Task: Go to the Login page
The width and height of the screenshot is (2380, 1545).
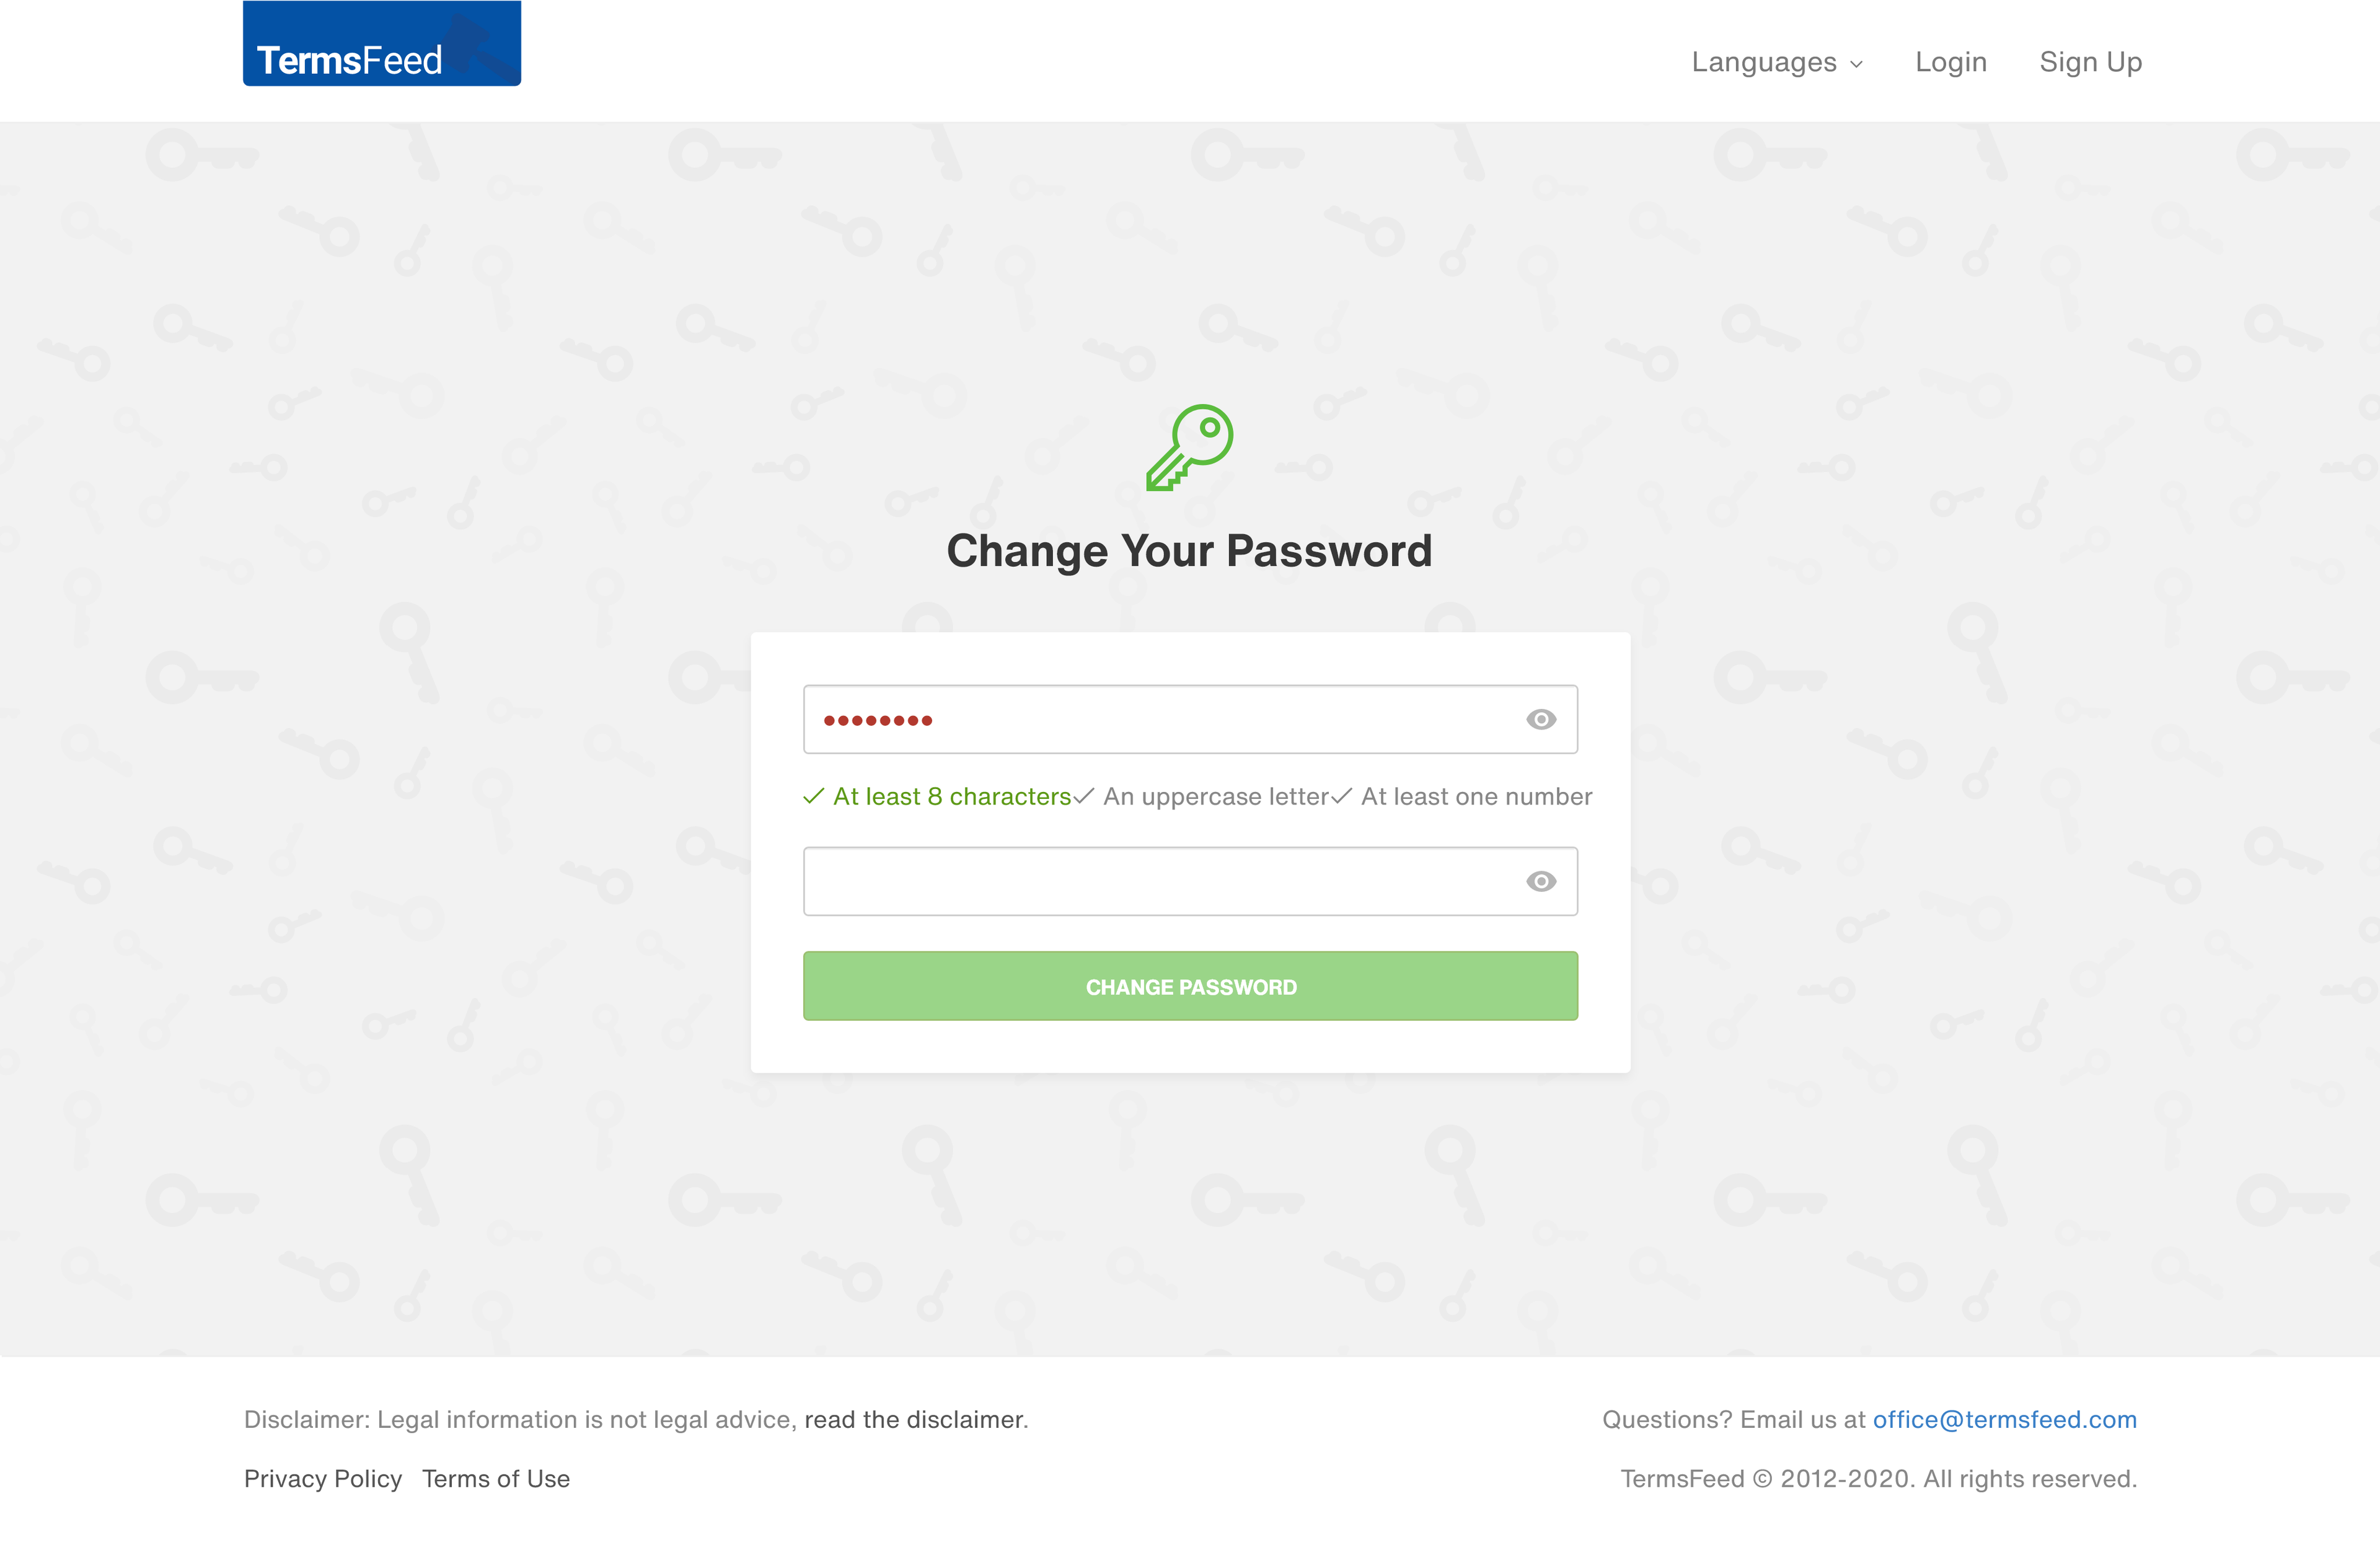Action: click(x=1951, y=62)
